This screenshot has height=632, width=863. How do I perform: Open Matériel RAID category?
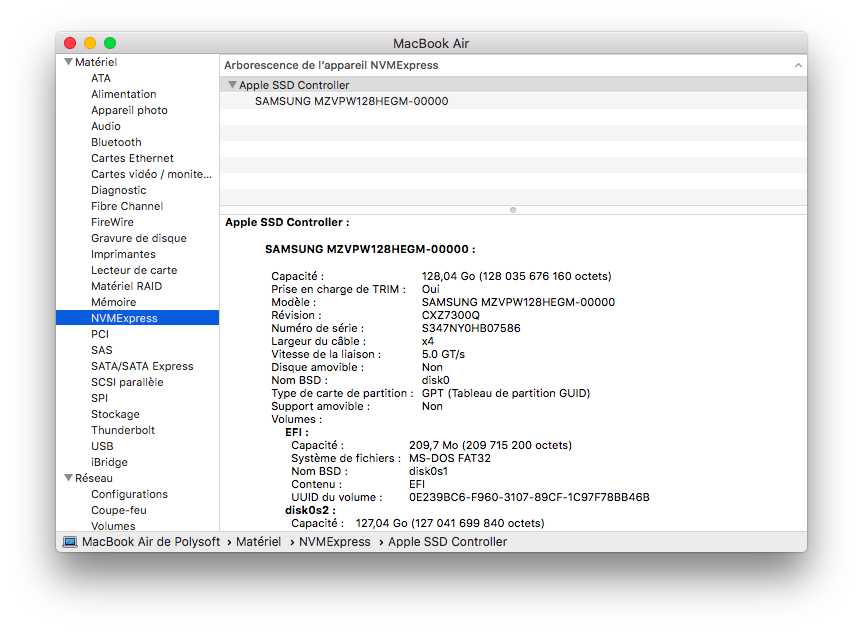pos(127,286)
